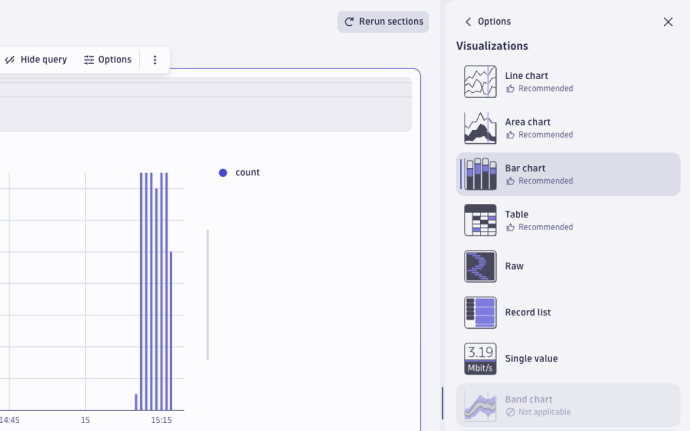Image resolution: width=690 pixels, height=431 pixels.
Task: Choose the Area chart visualization icon
Action: (480, 128)
